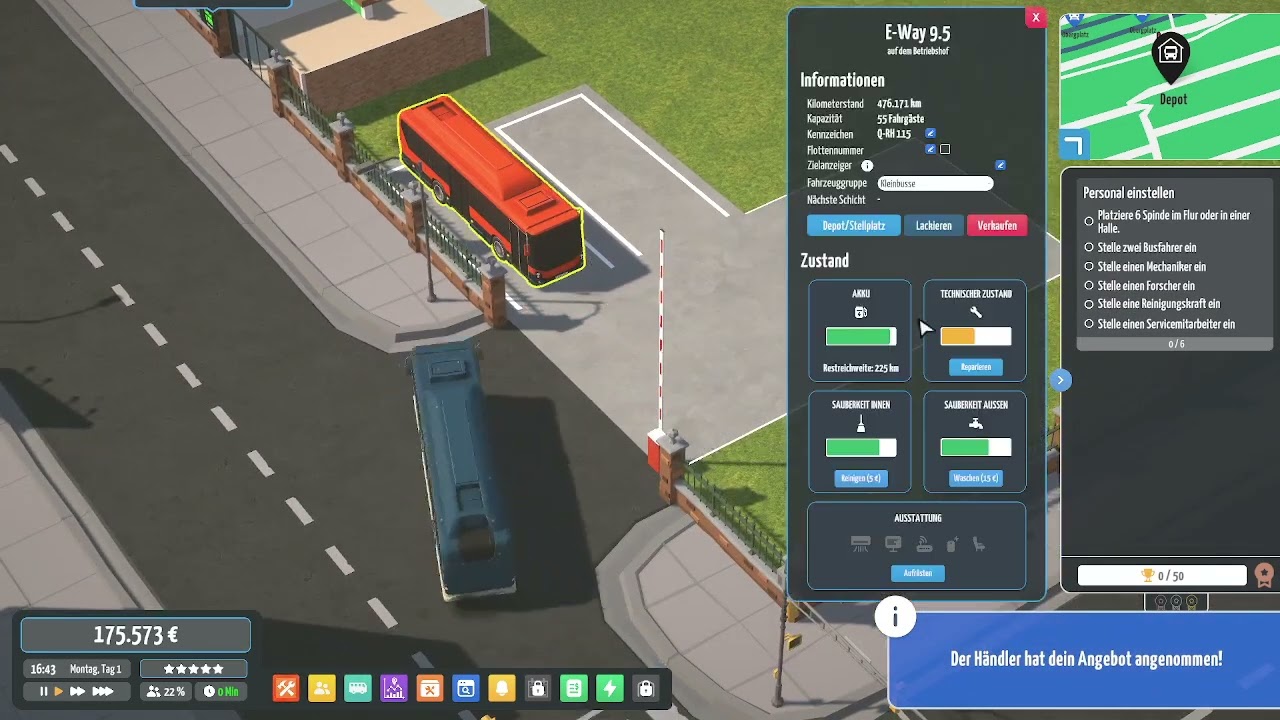Pause the game time
This screenshot has height=720, width=1280.
(43, 691)
